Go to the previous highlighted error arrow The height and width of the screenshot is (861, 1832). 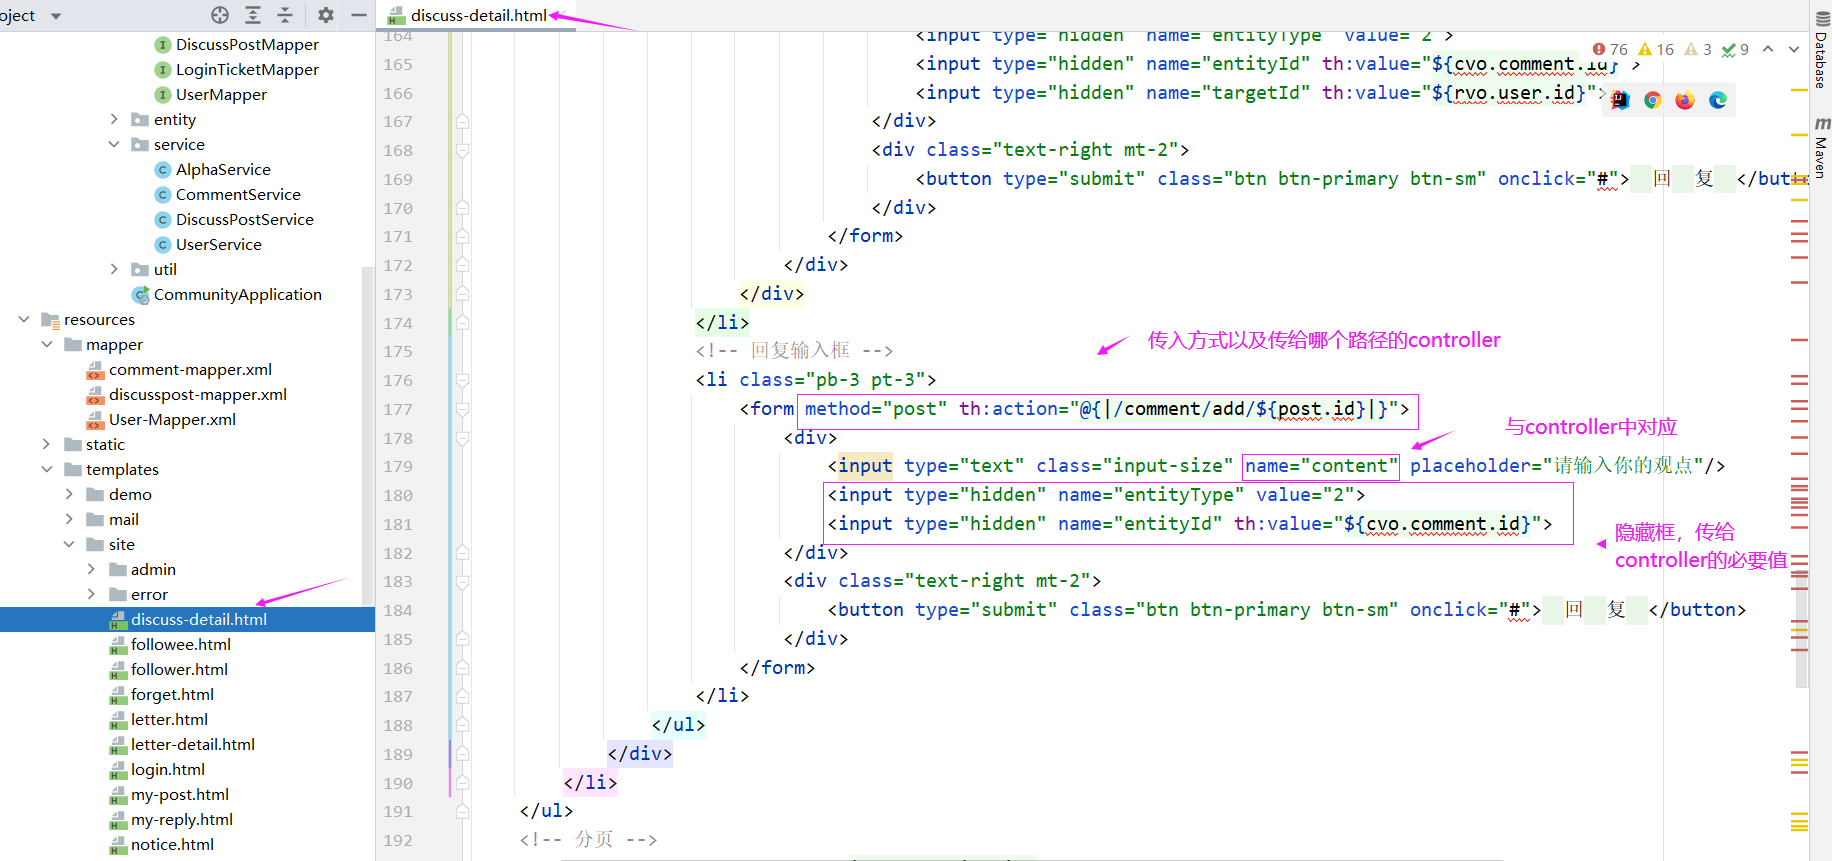click(x=1768, y=49)
